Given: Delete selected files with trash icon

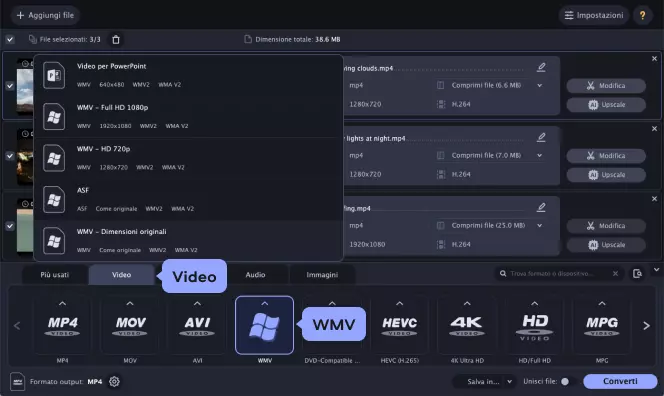Looking at the screenshot, I should point(116,39).
